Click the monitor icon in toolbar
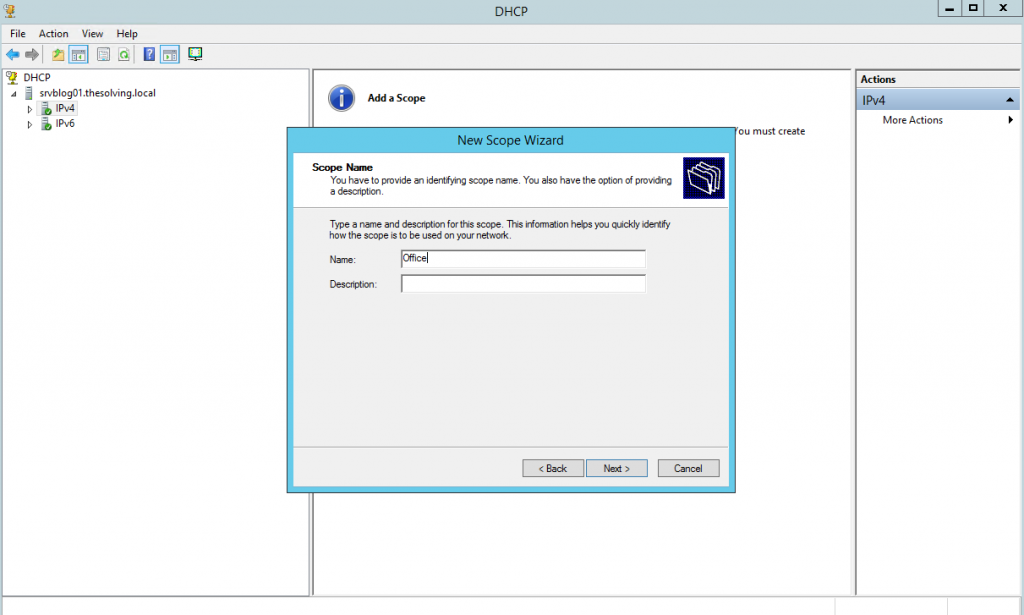This screenshot has width=1024, height=615. (195, 54)
